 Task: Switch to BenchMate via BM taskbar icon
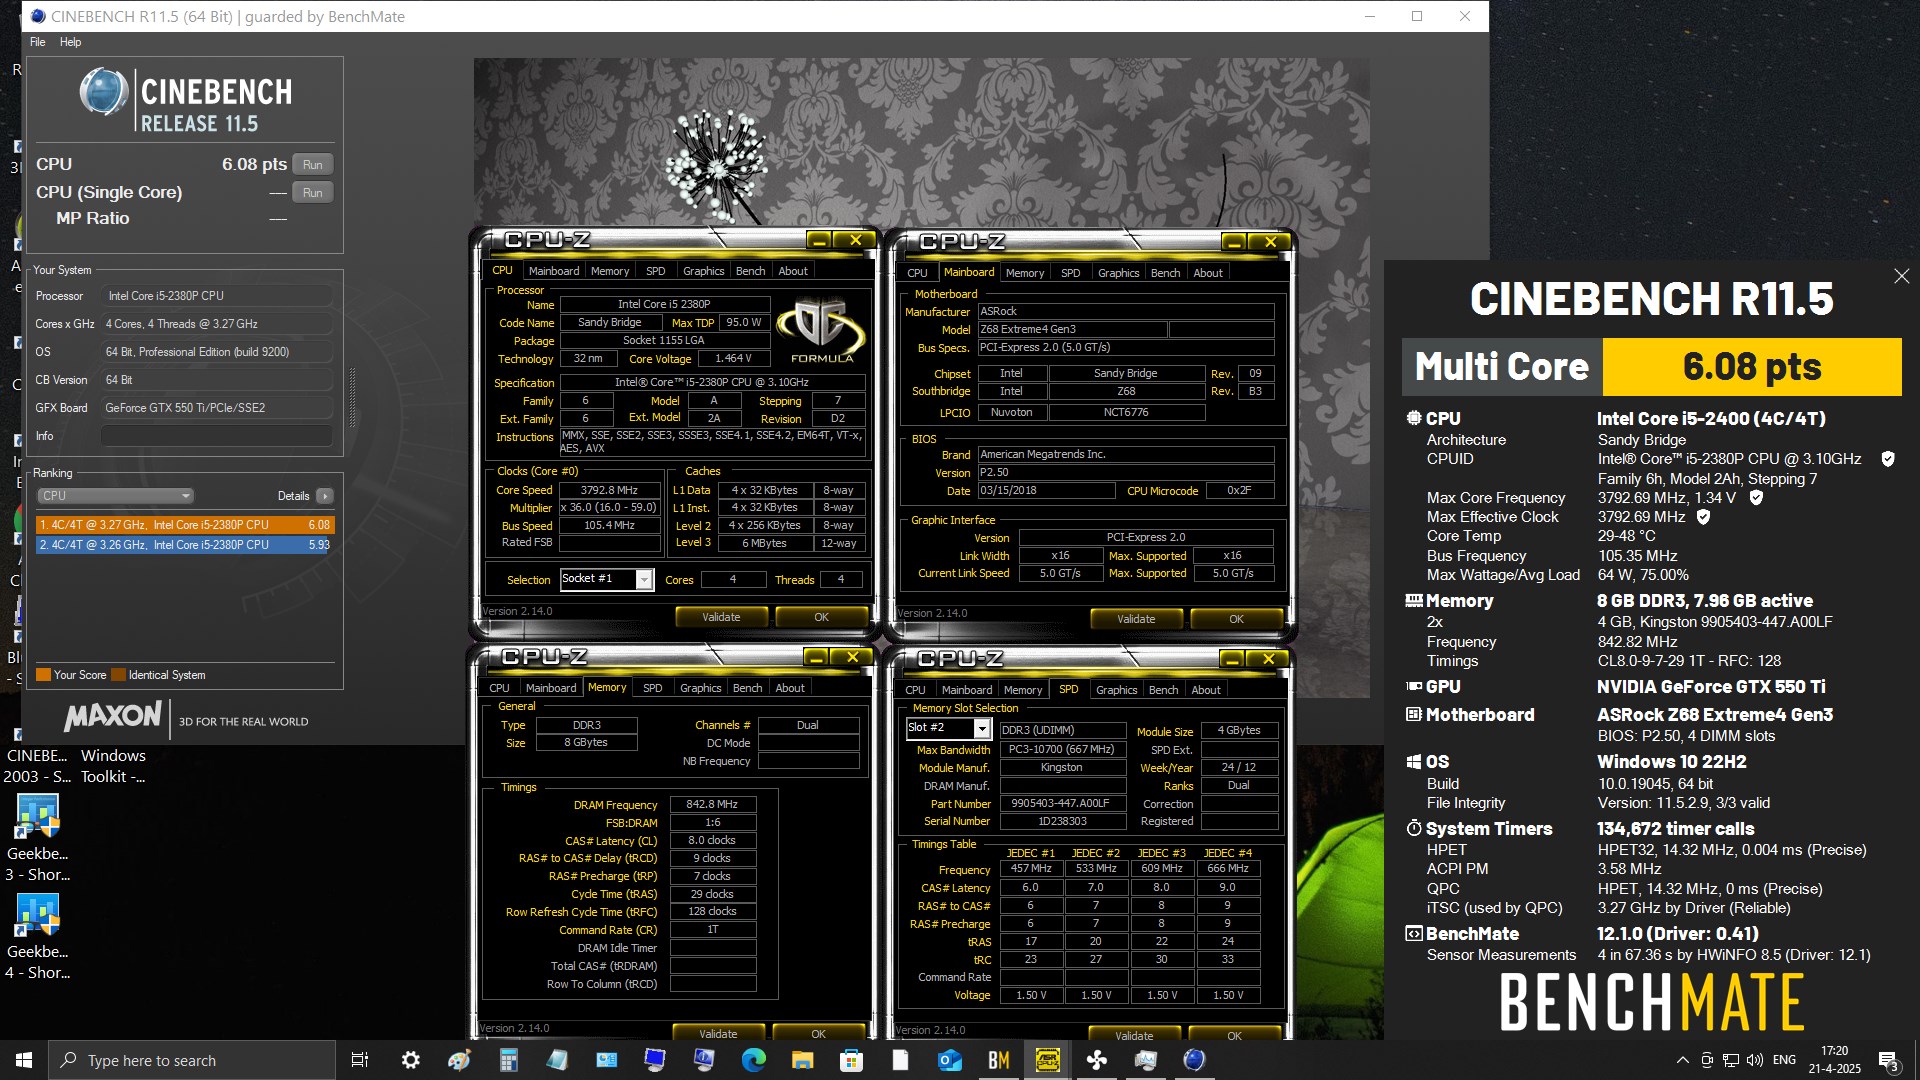click(998, 1060)
